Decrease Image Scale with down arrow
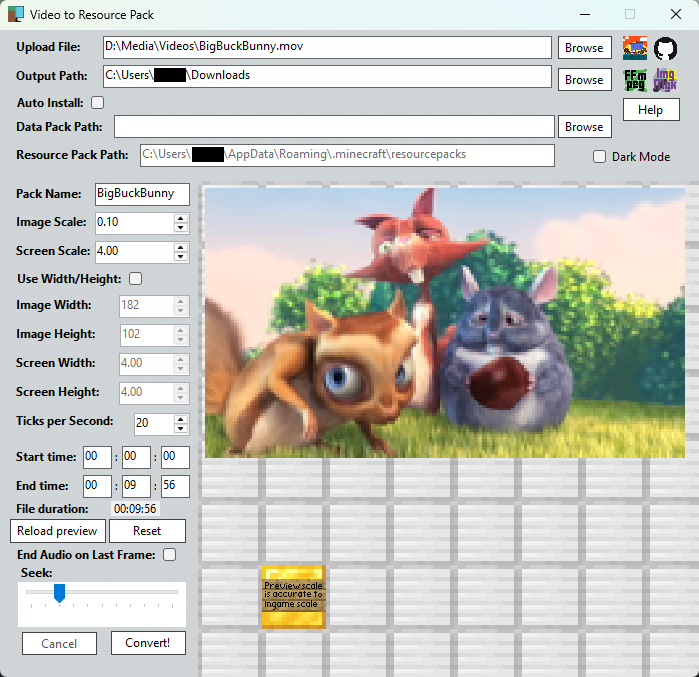 181,228
